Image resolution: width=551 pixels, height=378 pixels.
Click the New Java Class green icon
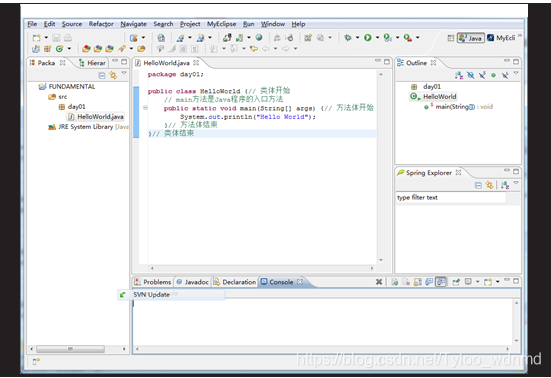[x=59, y=48]
